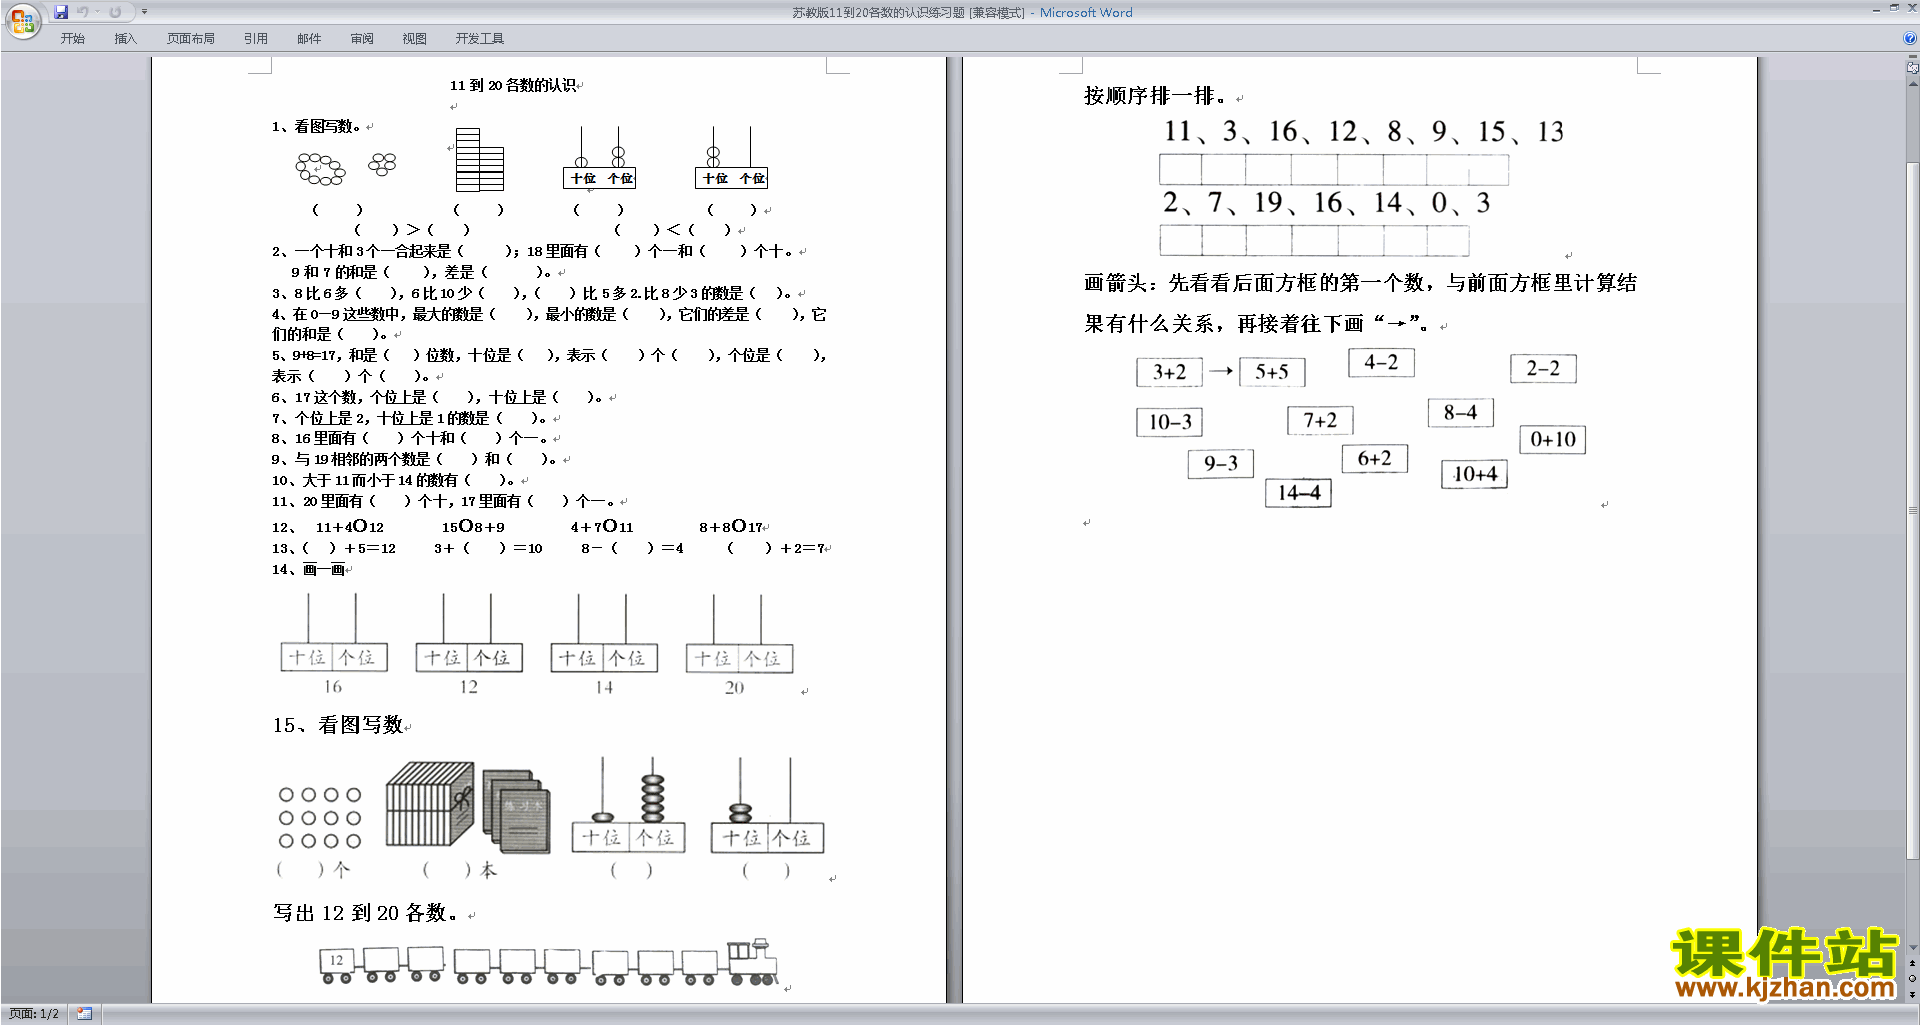Image resolution: width=1920 pixels, height=1025 pixels.
Task: Open Word Help question mark icon
Action: click(1910, 39)
